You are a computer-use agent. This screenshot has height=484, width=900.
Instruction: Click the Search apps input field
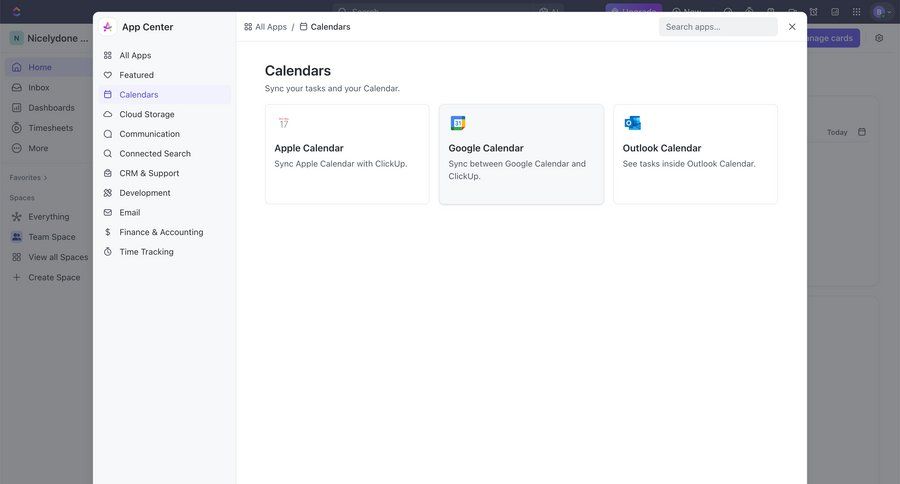(x=718, y=27)
